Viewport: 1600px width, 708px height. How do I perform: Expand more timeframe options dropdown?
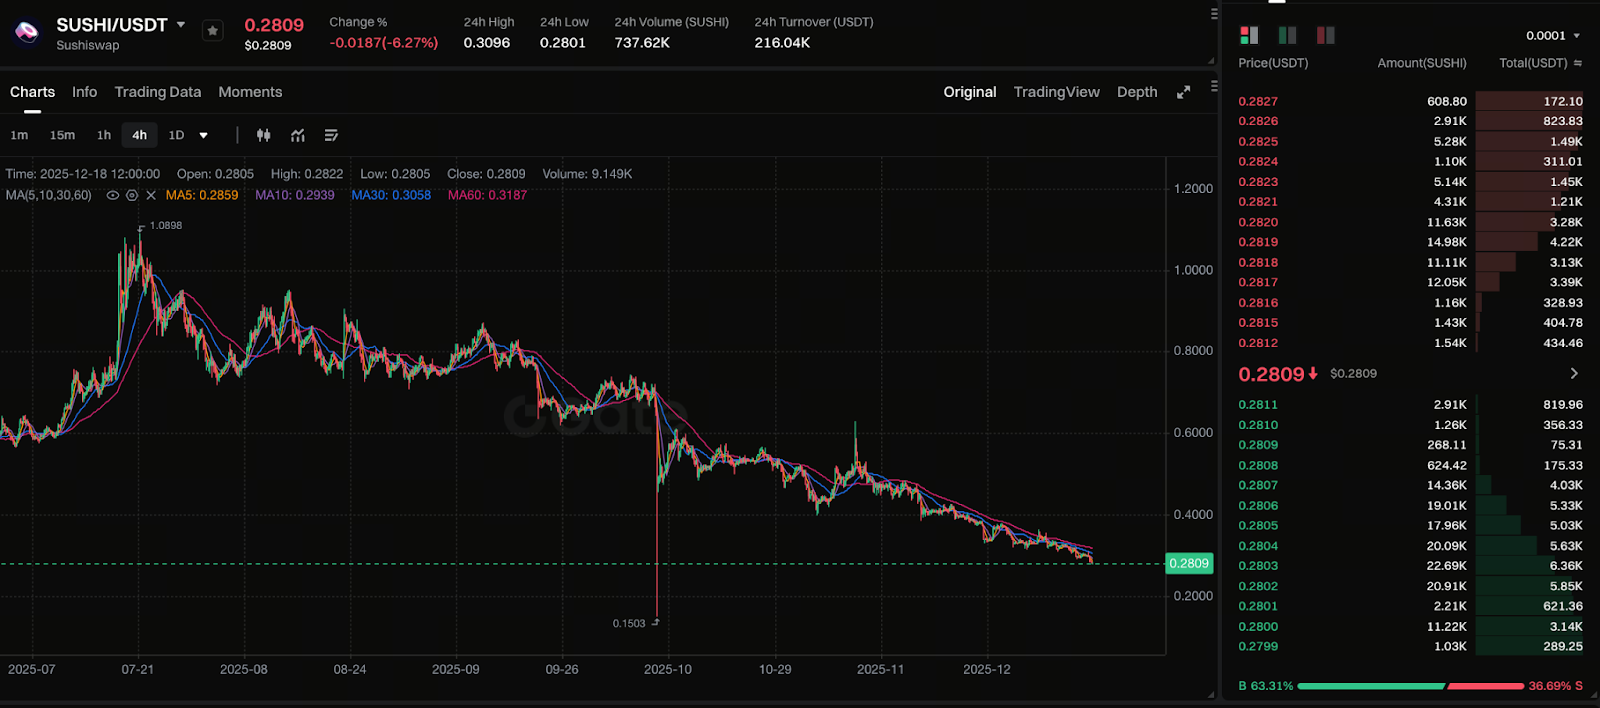click(204, 135)
